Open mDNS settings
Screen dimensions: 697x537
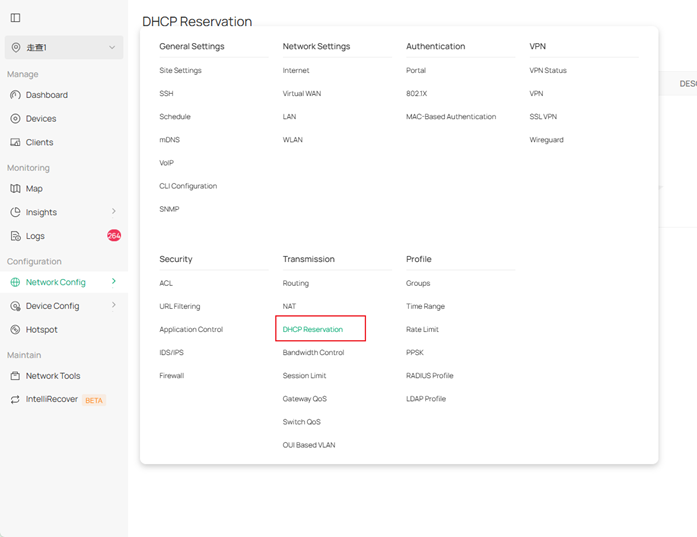pos(169,140)
